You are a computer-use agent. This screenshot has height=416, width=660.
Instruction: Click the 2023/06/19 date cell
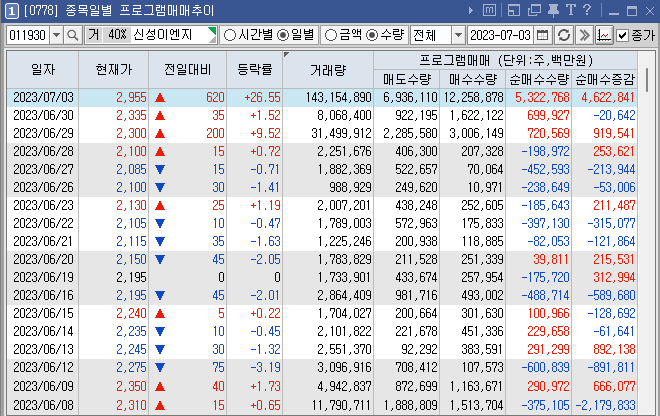click(43, 277)
